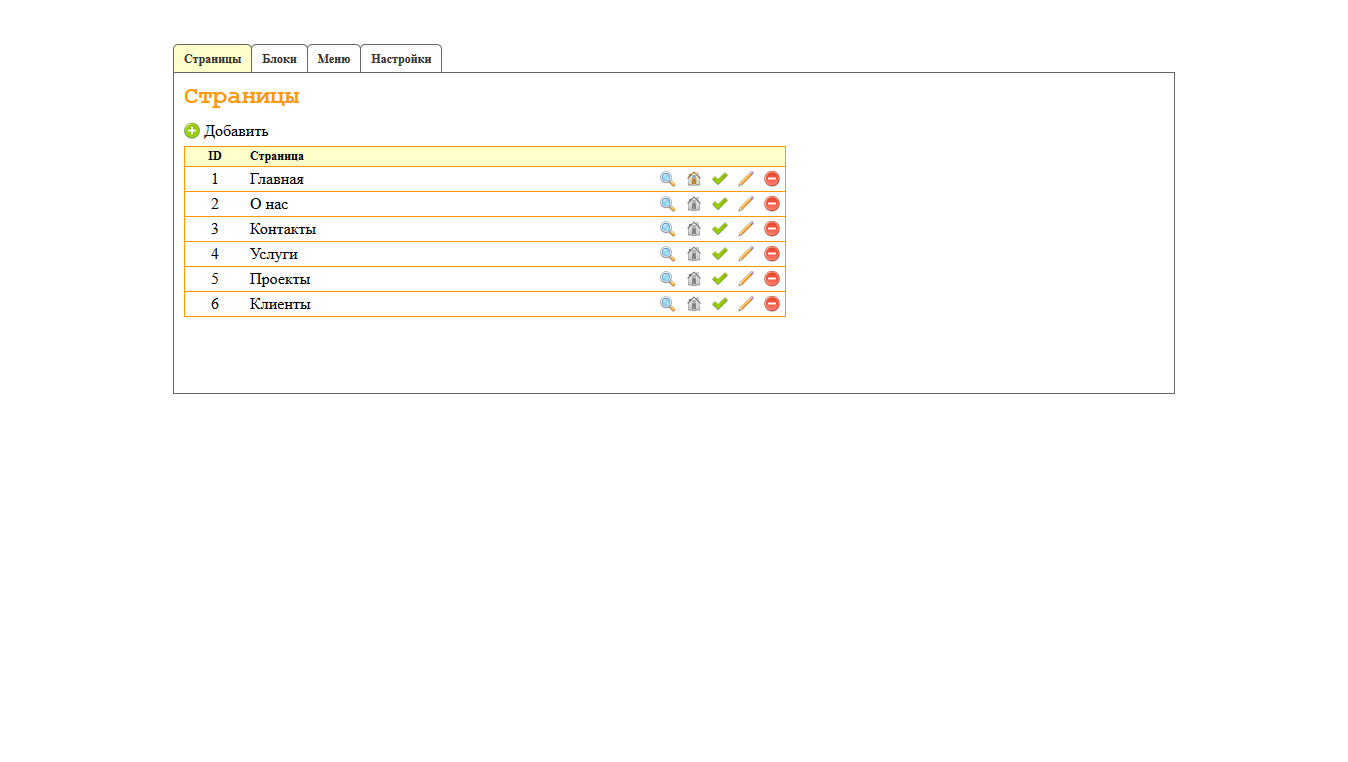Go to the Настройки tab
The width and height of the screenshot is (1348, 762).
[x=400, y=59]
